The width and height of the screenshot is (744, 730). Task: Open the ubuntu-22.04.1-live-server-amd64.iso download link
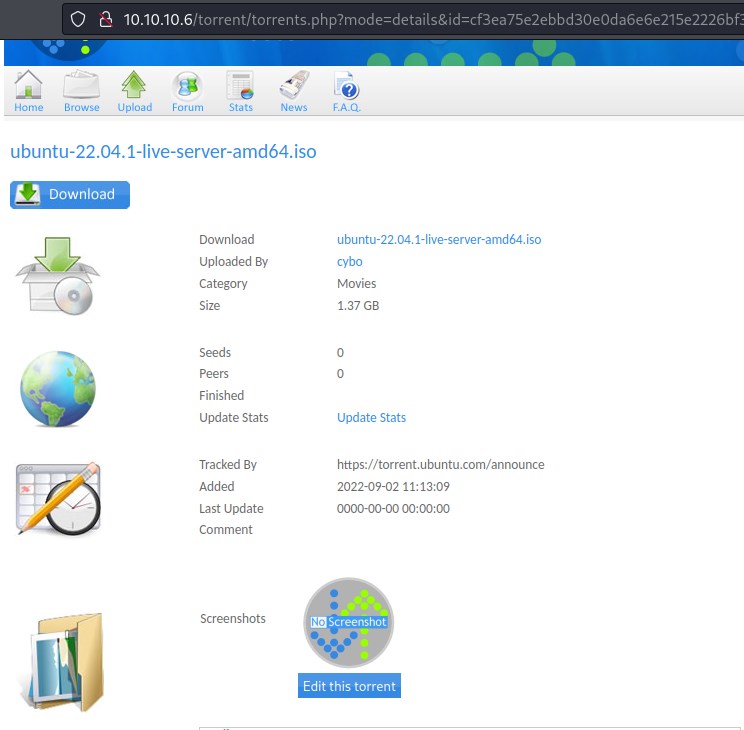pos(439,239)
